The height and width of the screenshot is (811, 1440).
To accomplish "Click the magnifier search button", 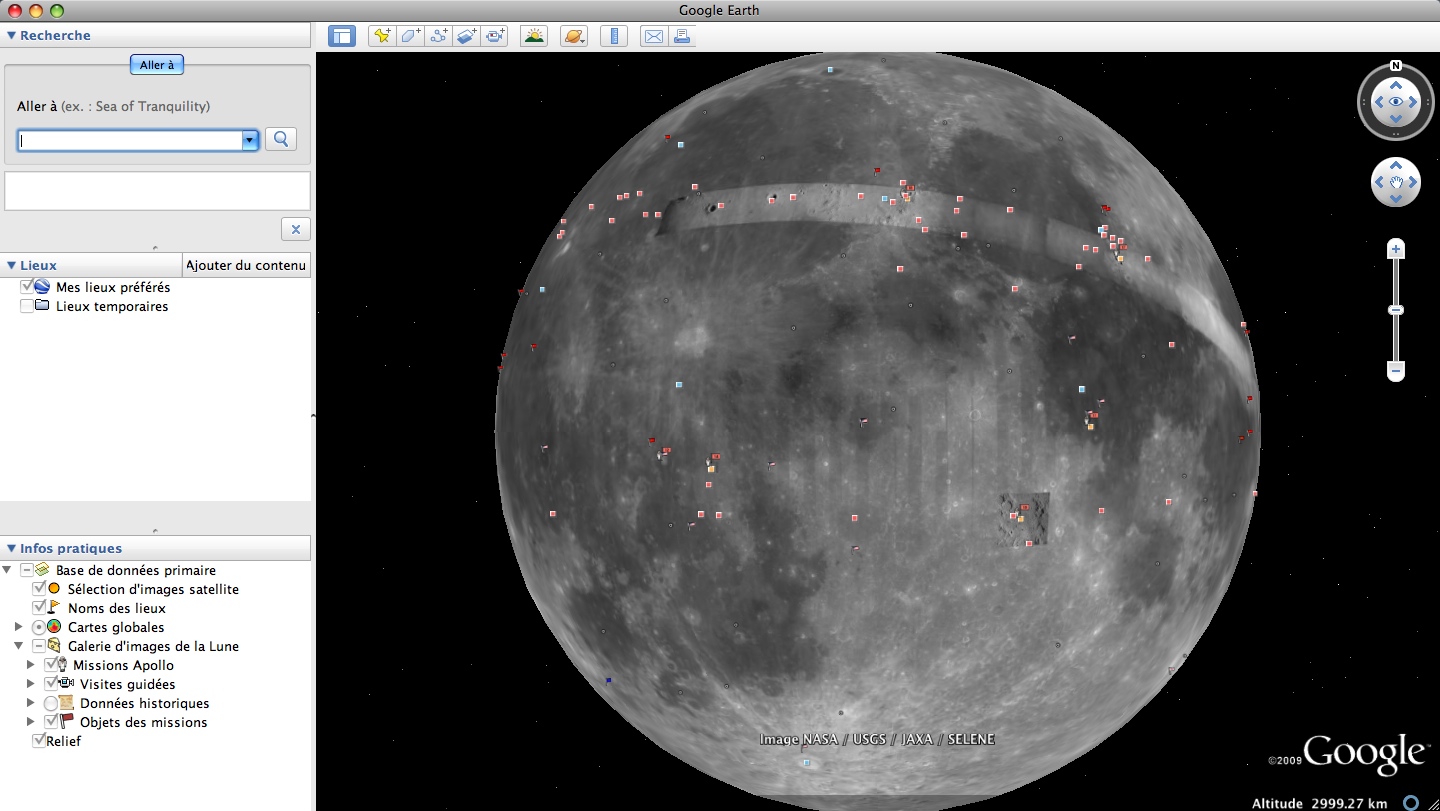I will pyautogui.click(x=281, y=139).
